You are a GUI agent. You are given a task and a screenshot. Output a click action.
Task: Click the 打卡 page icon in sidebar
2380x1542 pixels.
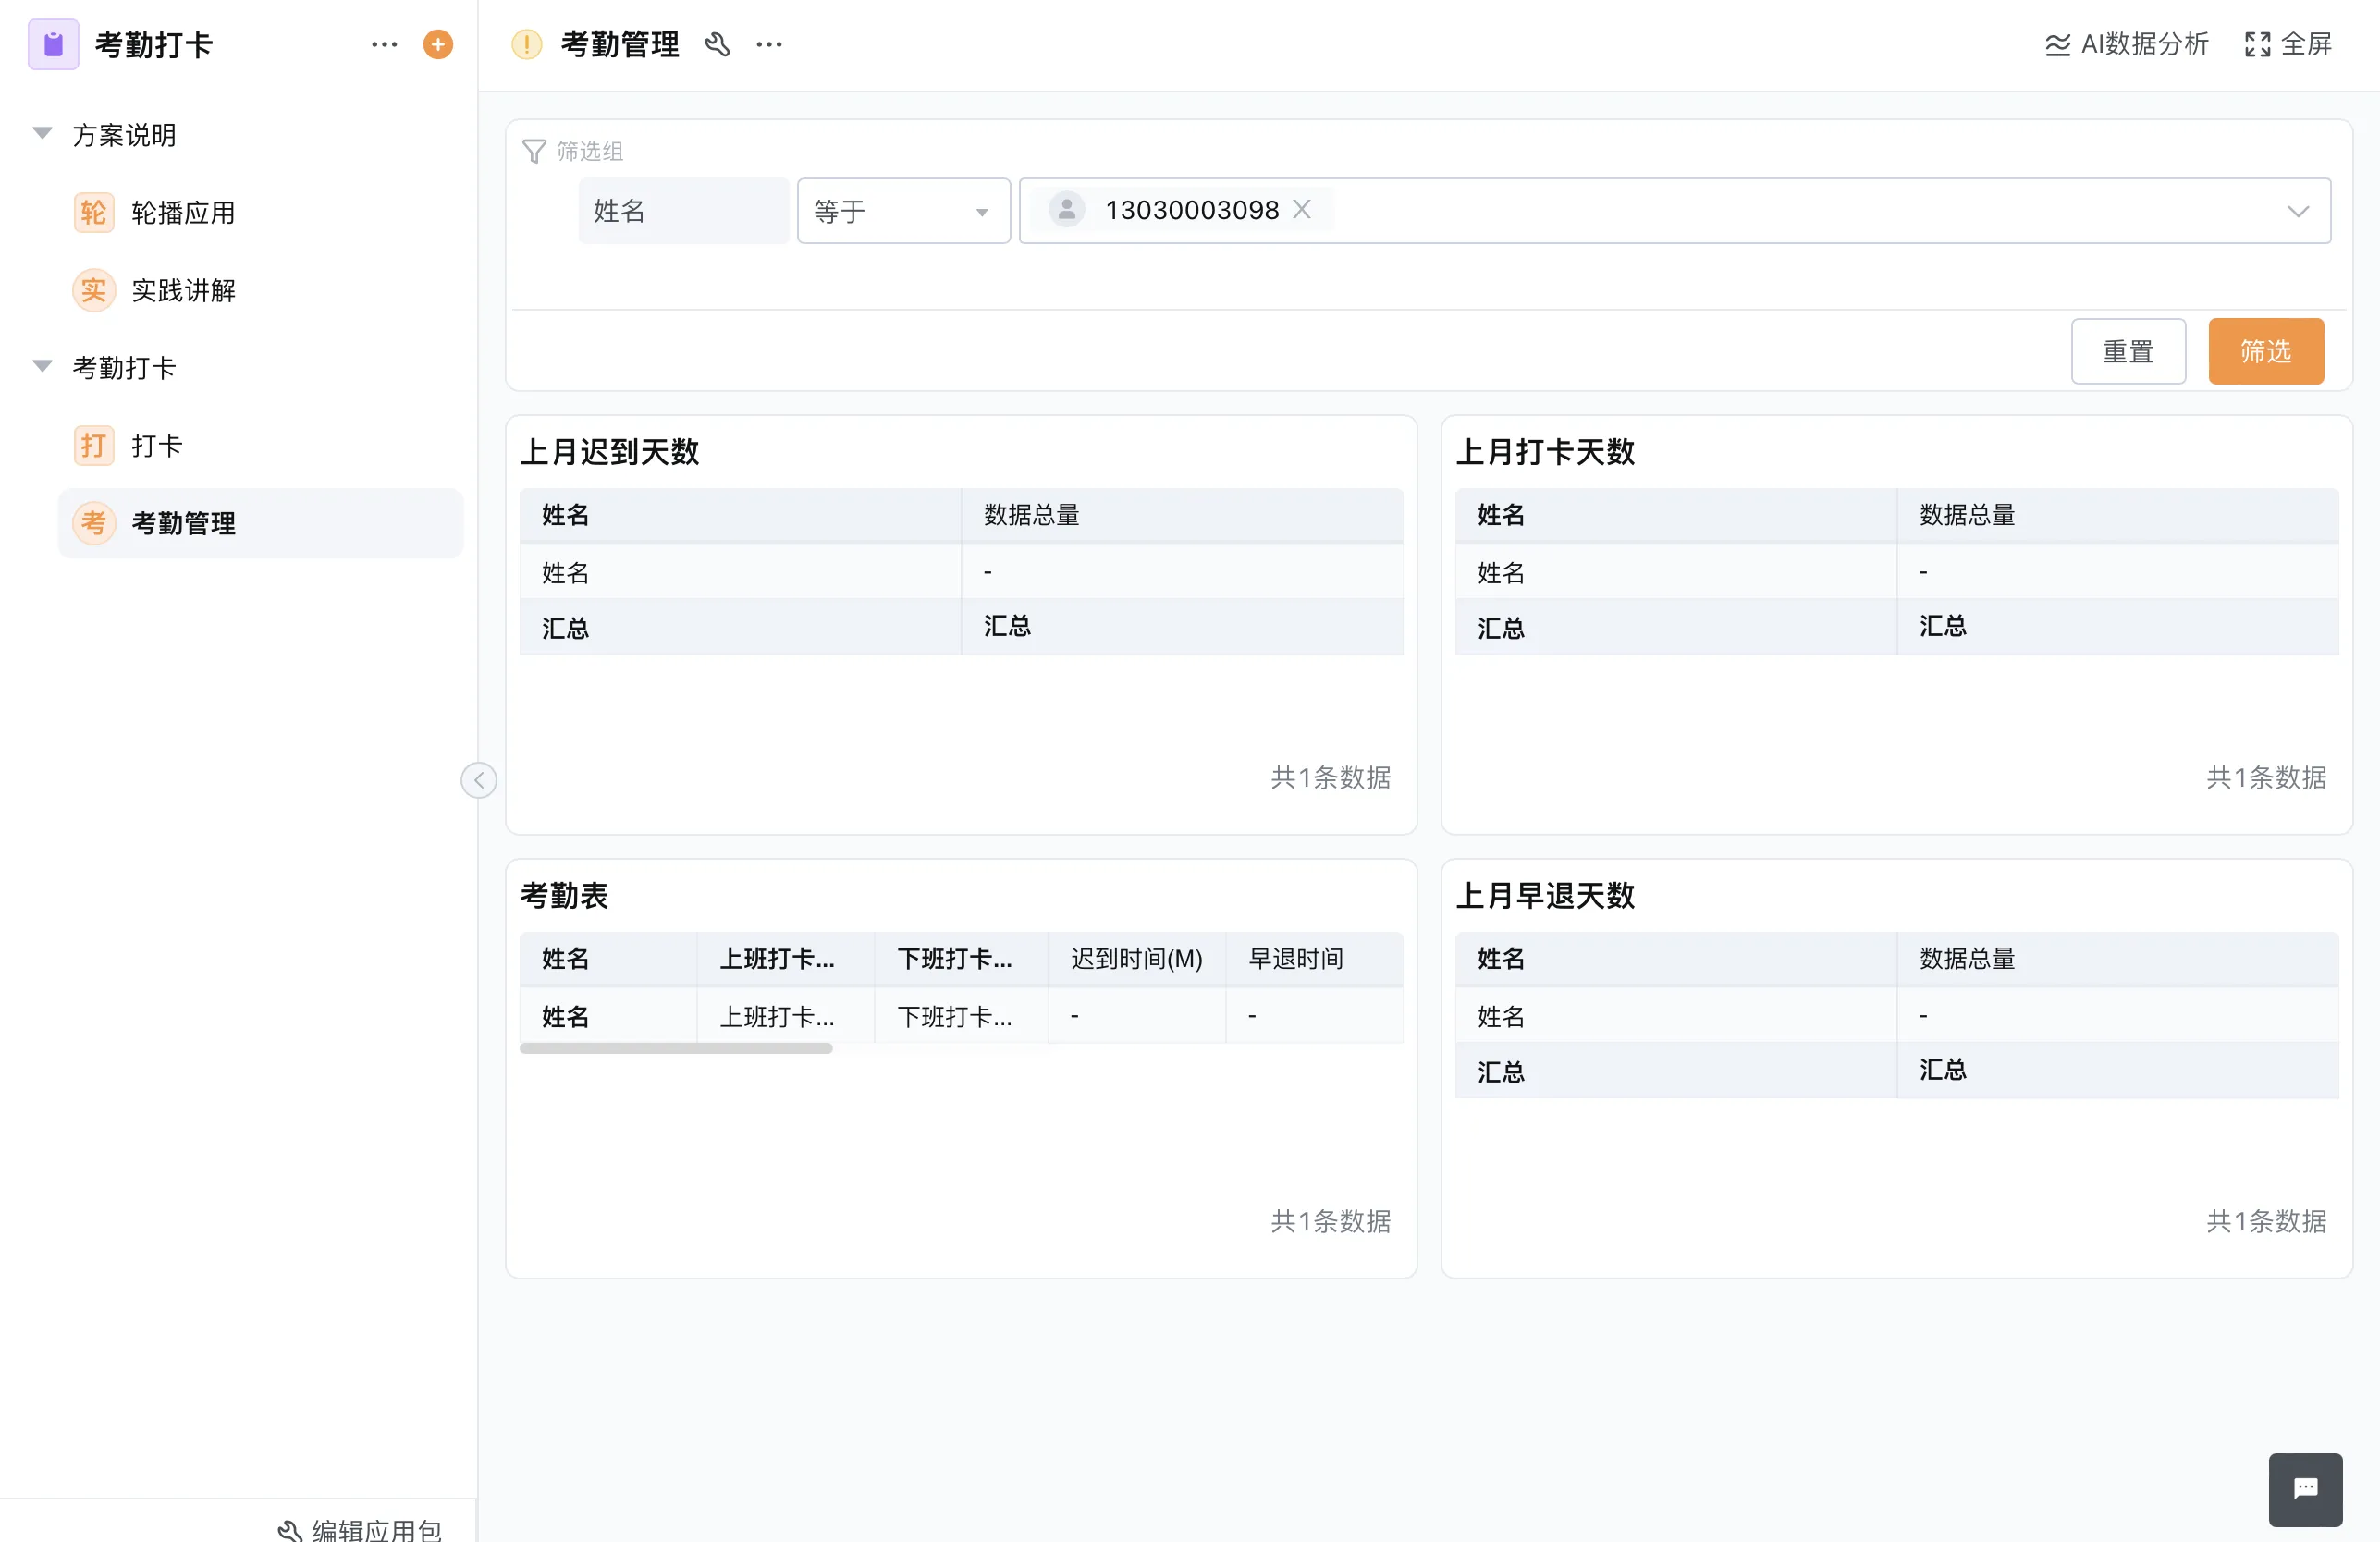tap(93, 445)
